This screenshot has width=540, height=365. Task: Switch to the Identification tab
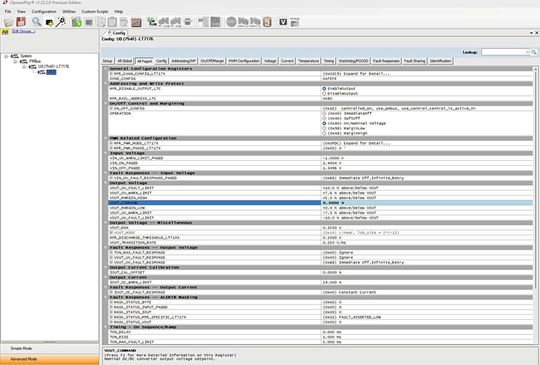tap(440, 61)
